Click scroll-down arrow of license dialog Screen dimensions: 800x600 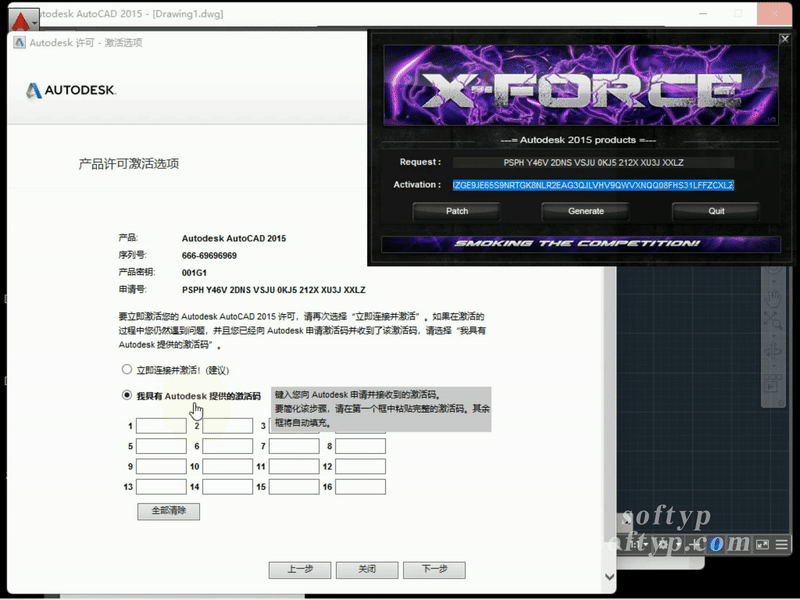[x=609, y=577]
